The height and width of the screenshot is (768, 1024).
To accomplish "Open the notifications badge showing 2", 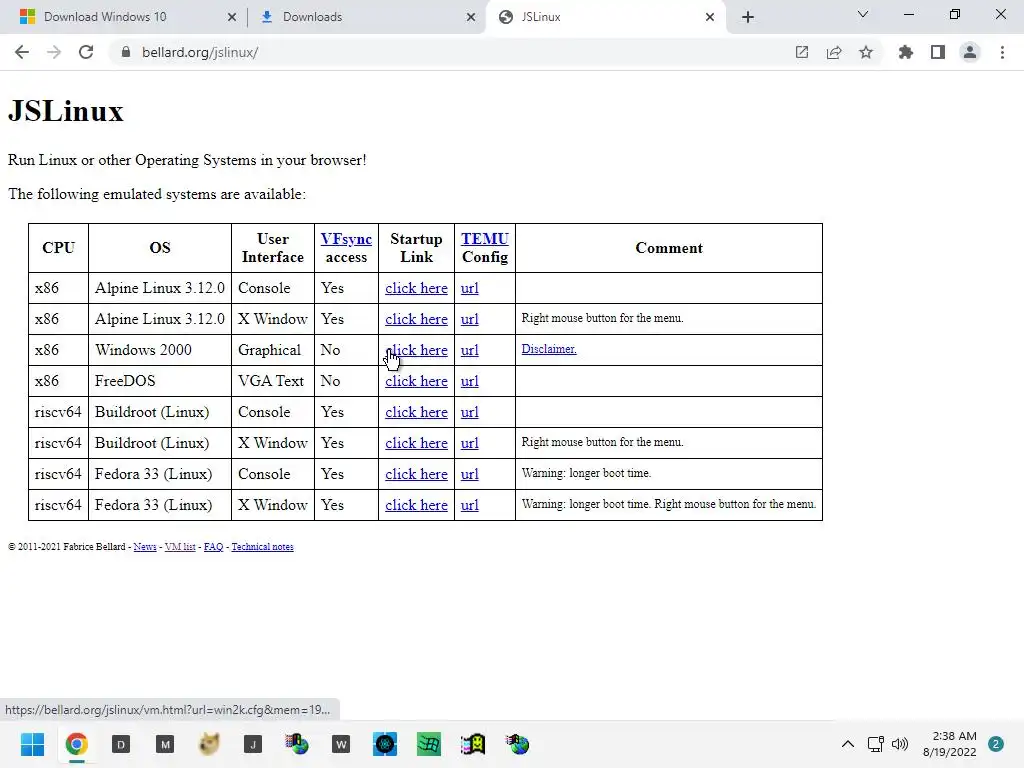I will pos(996,744).
